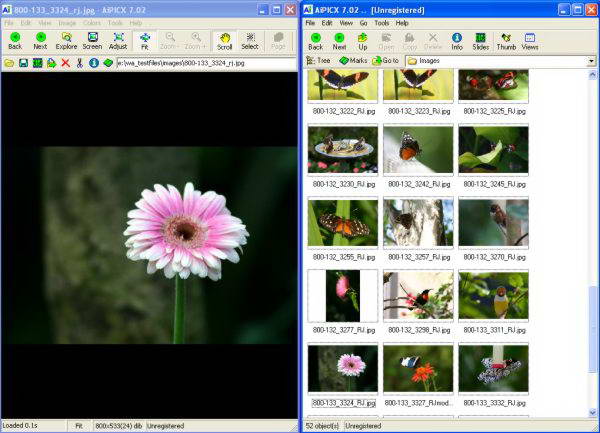Image resolution: width=600 pixels, height=433 pixels.
Task: Click the green mark tag icon in viewer
Action: tap(108, 63)
